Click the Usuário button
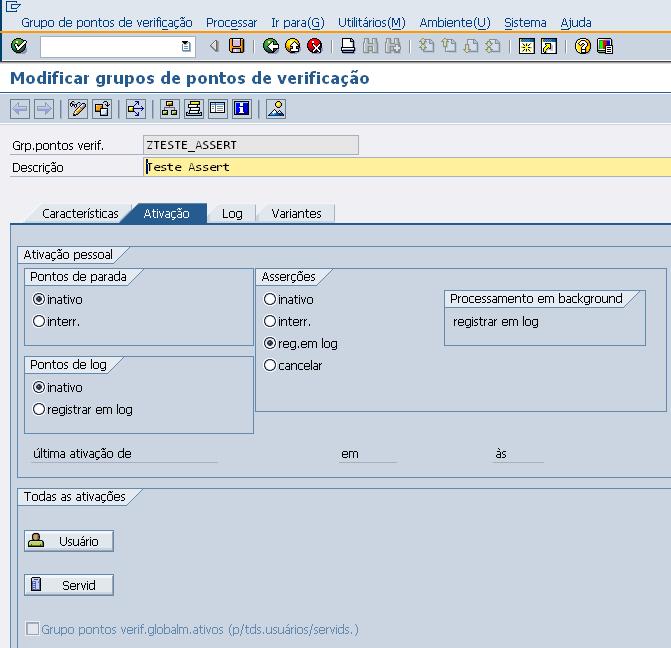 [x=69, y=541]
